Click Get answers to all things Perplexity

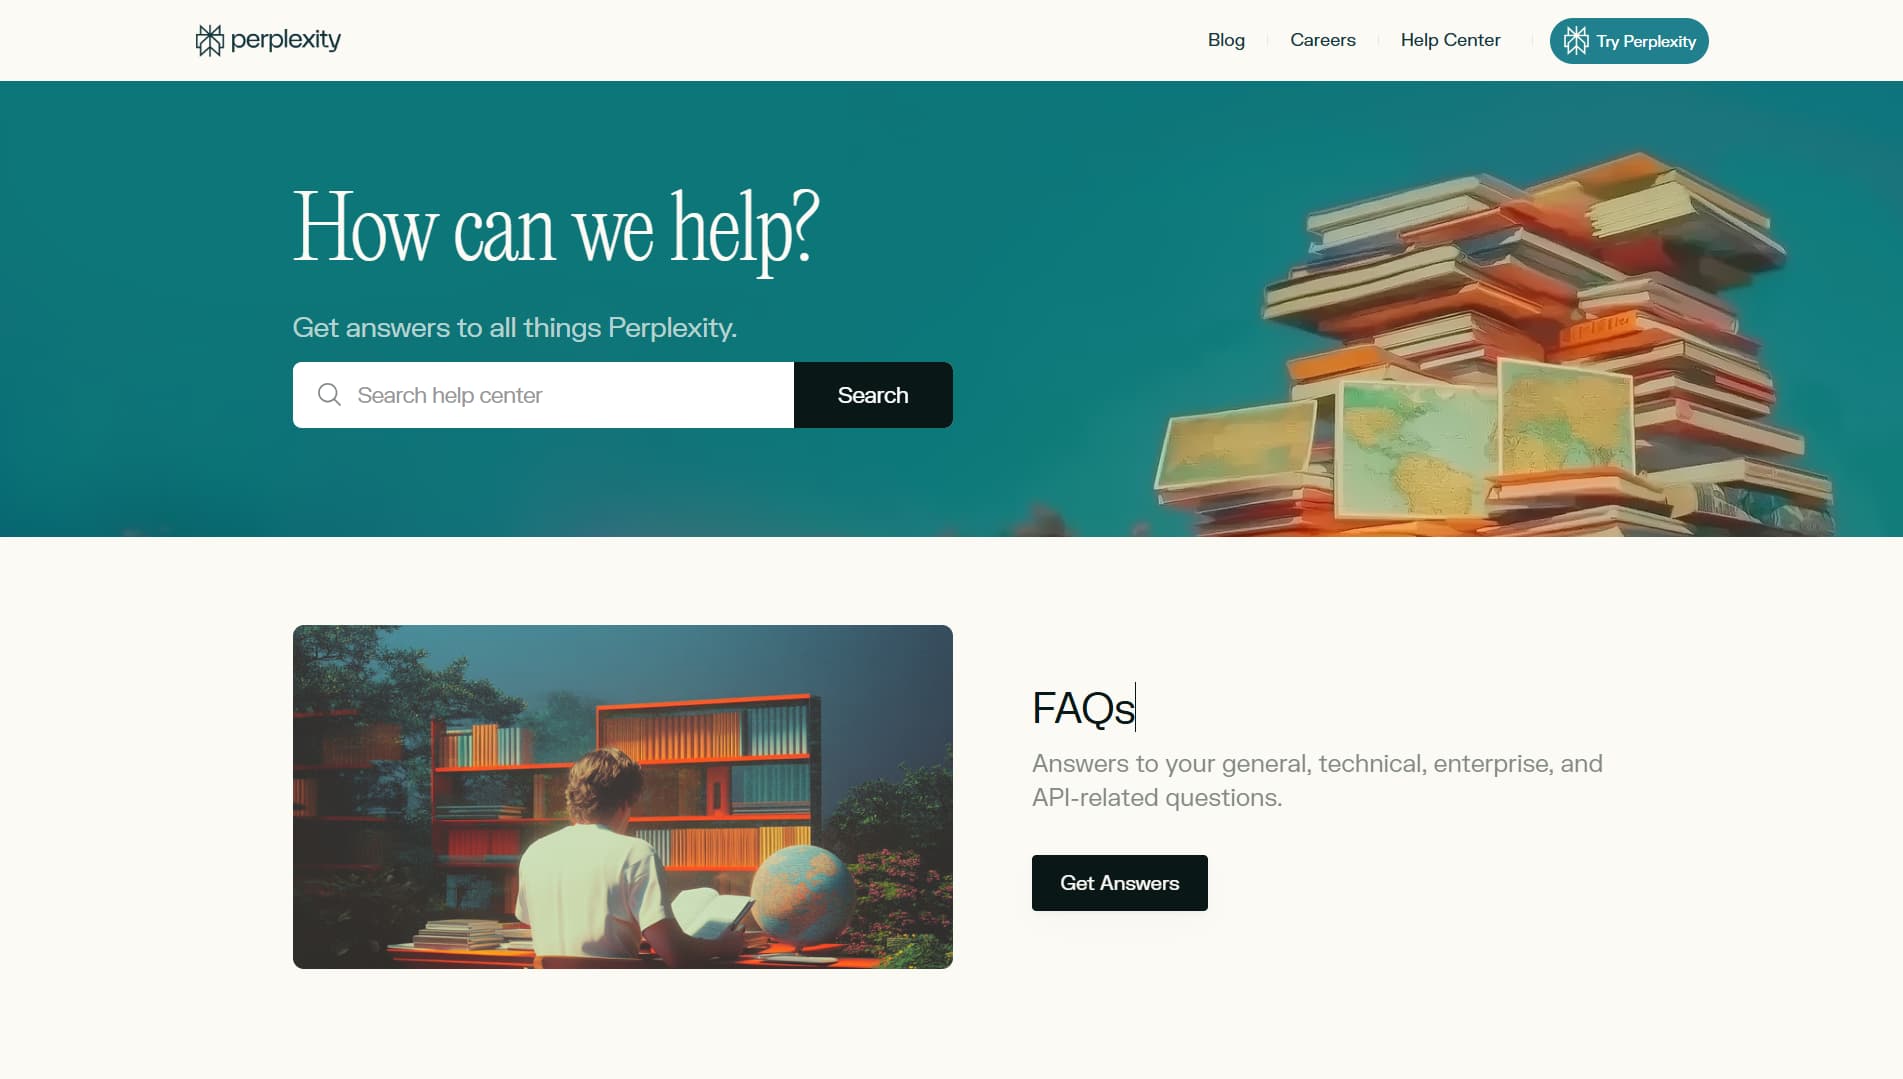point(515,328)
